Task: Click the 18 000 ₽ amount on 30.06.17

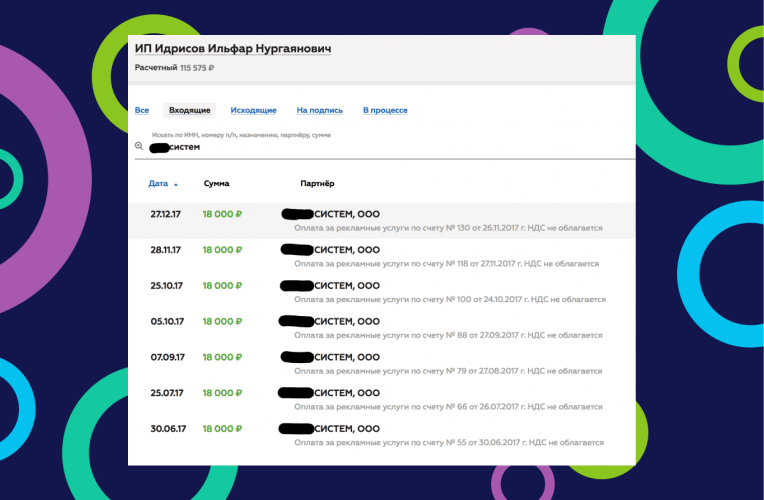Action: pyautogui.click(x=222, y=428)
